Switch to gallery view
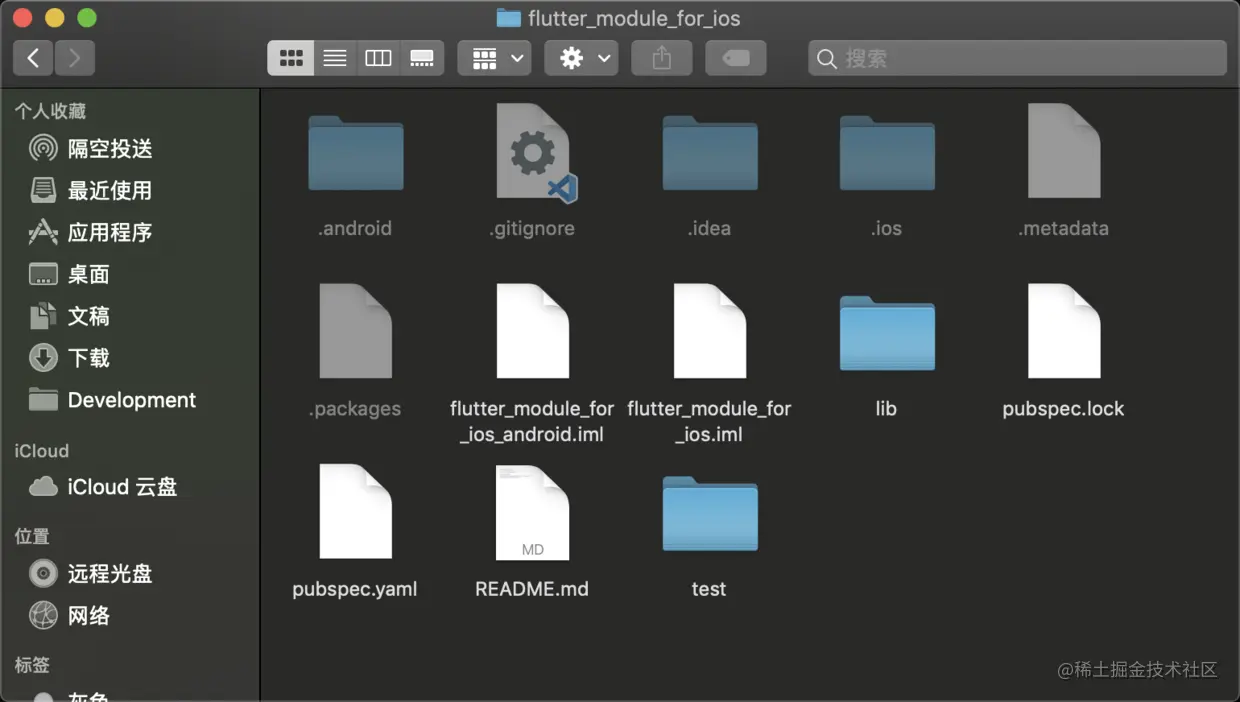 click(x=422, y=58)
